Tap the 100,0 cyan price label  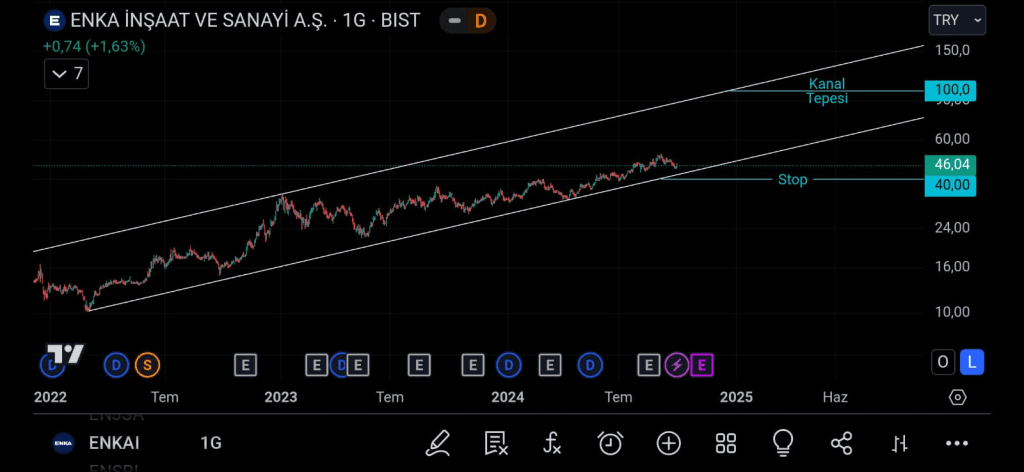pos(950,90)
